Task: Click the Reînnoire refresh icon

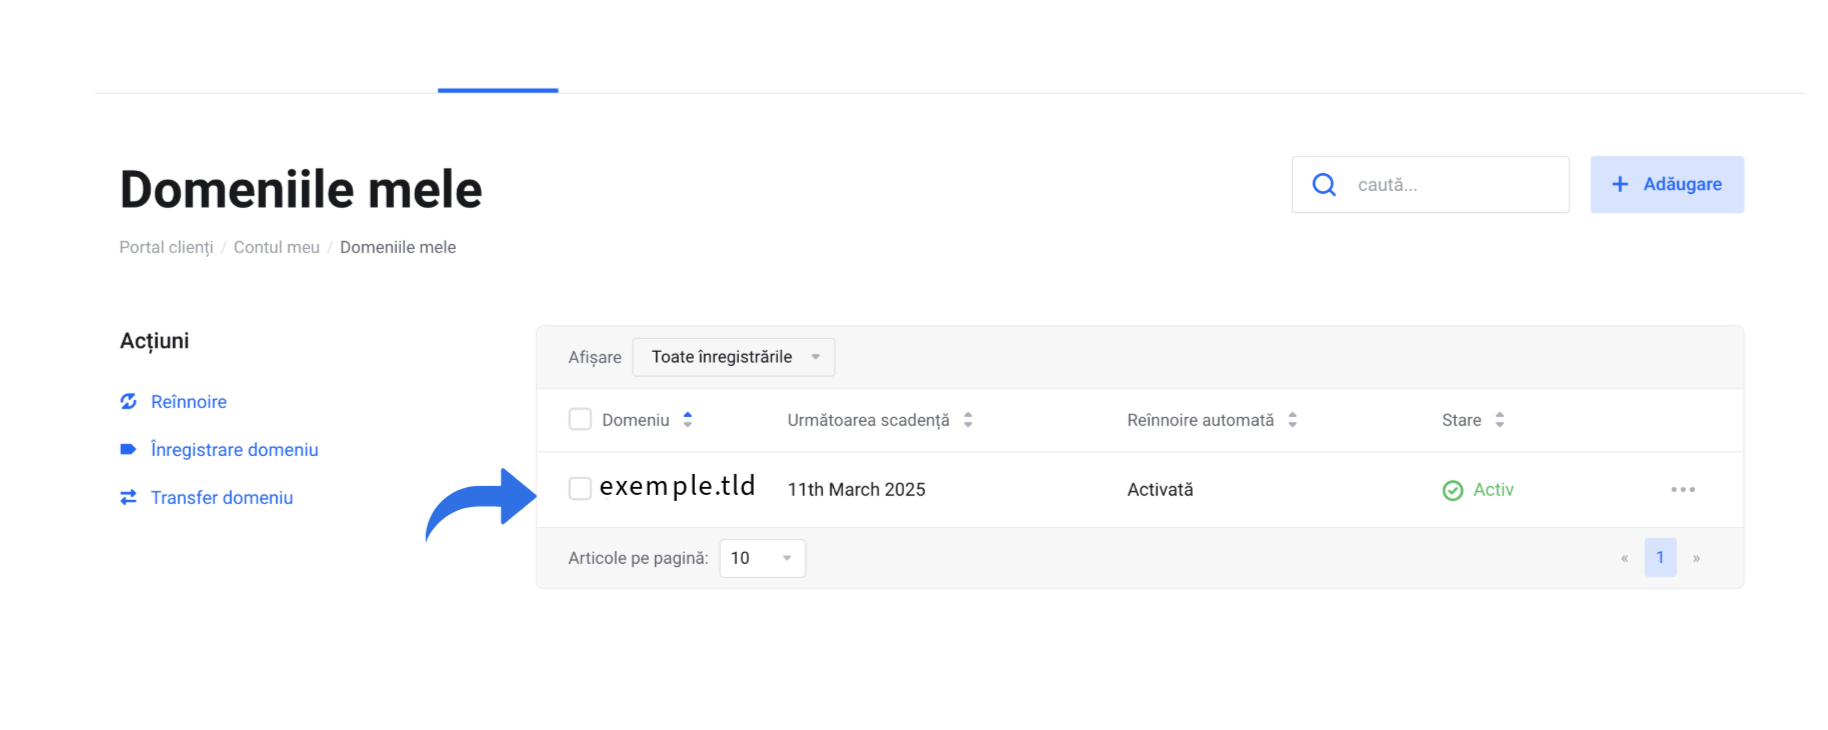Action: [x=128, y=402]
